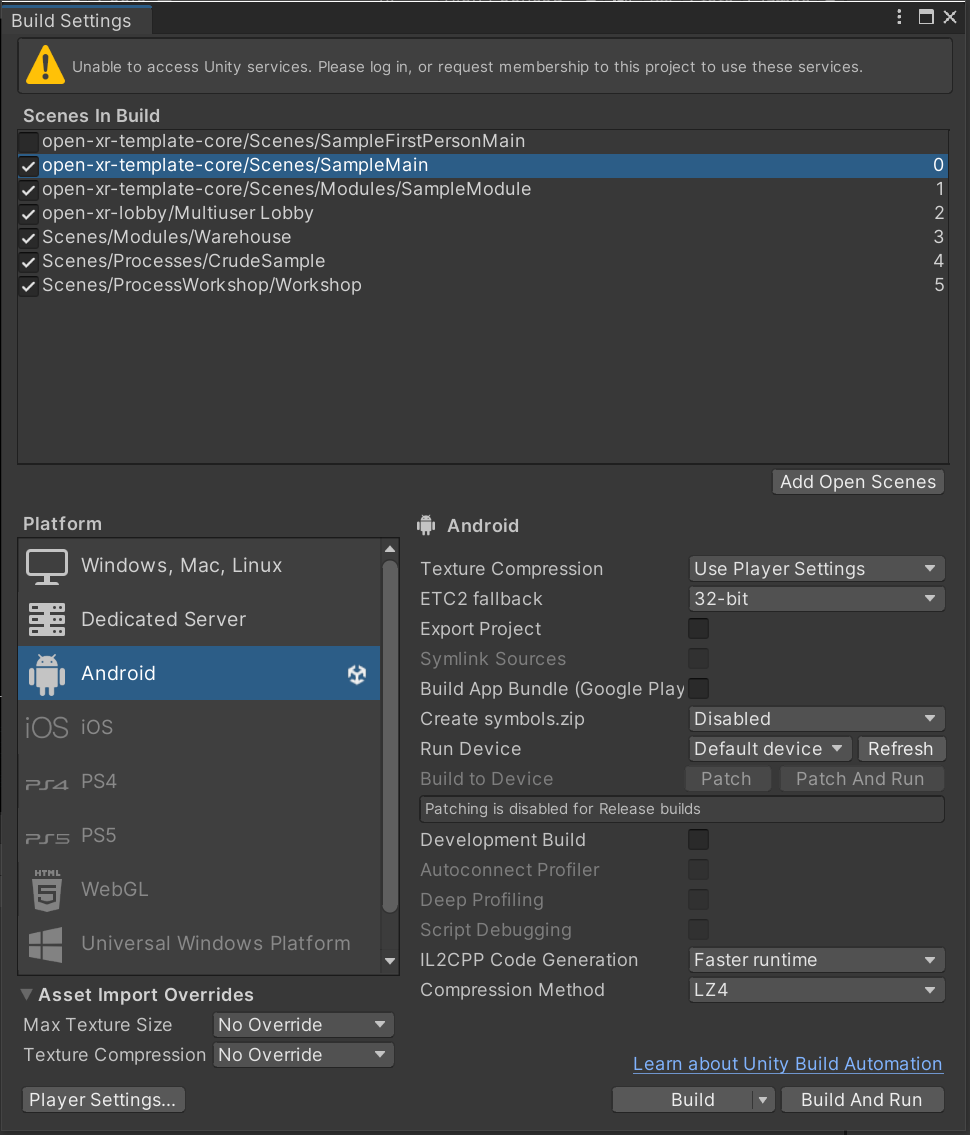Close the Build Settings window

[950, 17]
